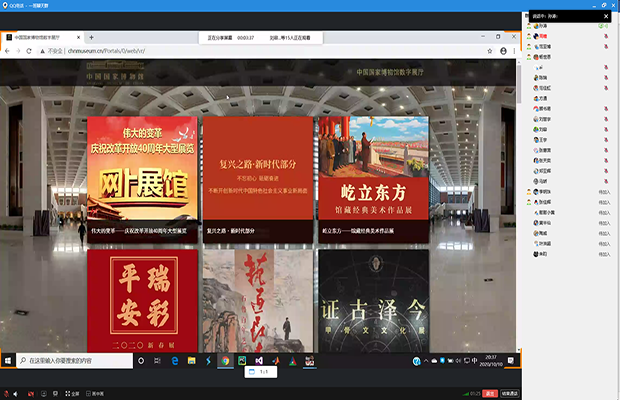Open the 复兴之路·新时代部分 exhibition card
This screenshot has height=400, width=620.
257,178
